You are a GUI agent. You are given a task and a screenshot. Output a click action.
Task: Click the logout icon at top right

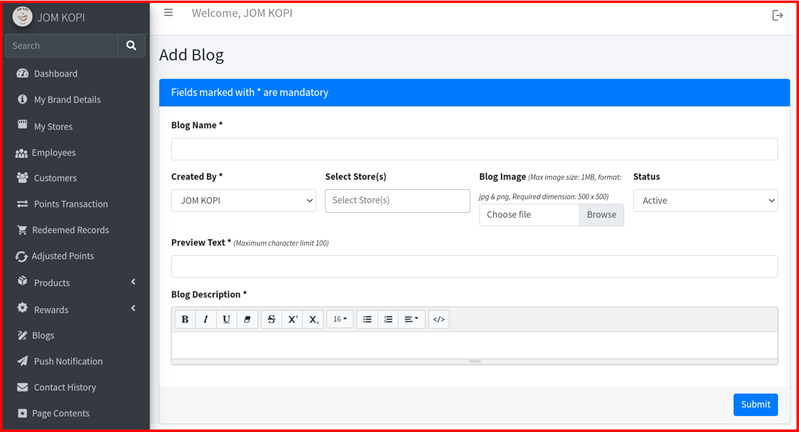click(x=778, y=15)
